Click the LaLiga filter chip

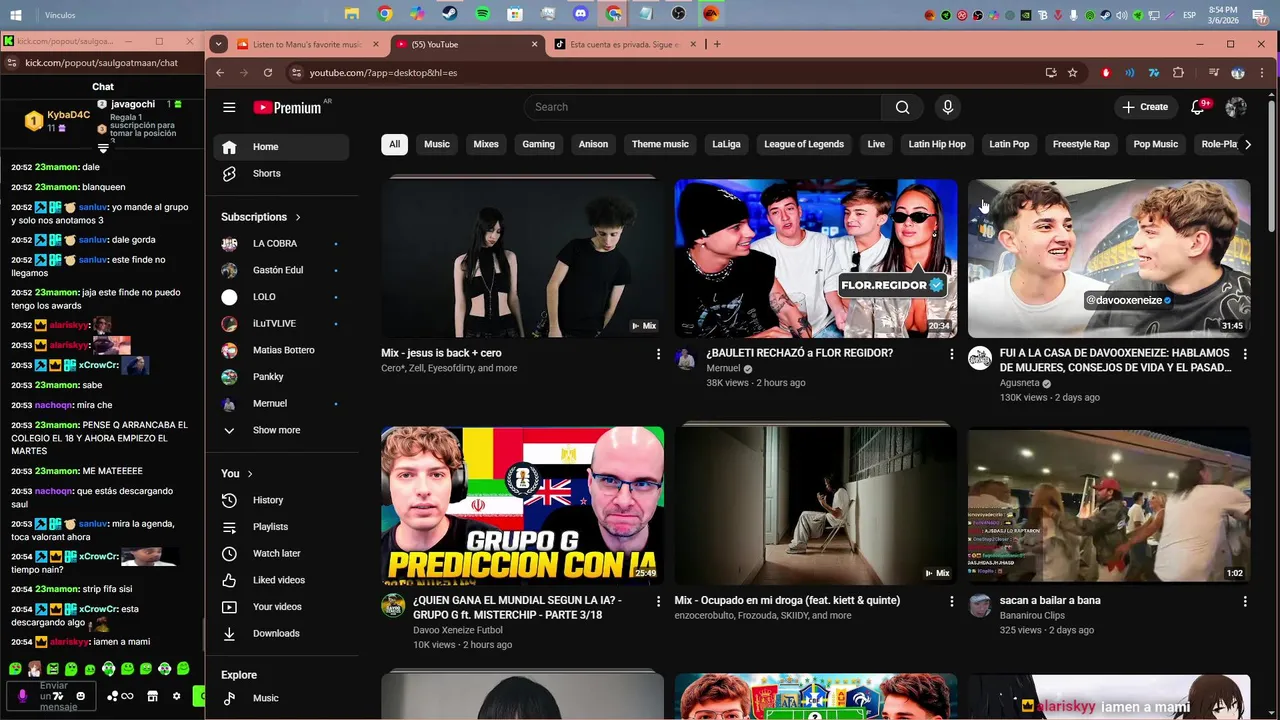click(726, 144)
